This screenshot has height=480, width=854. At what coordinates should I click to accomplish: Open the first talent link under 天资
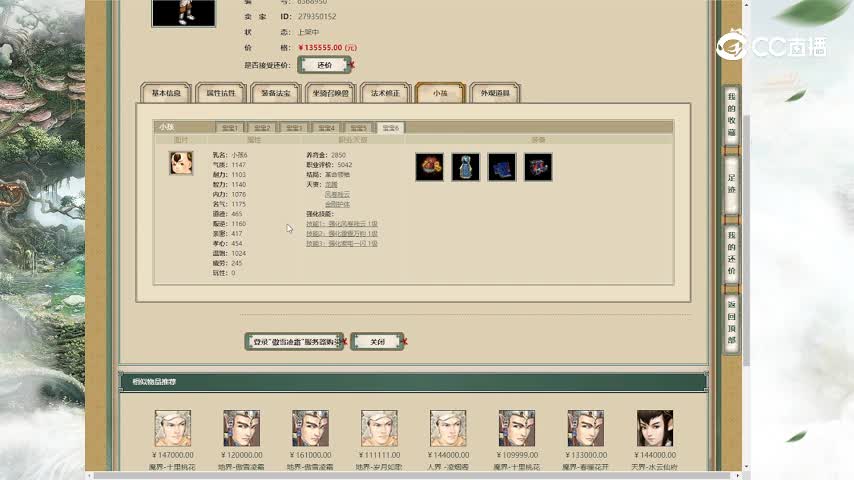pos(331,185)
